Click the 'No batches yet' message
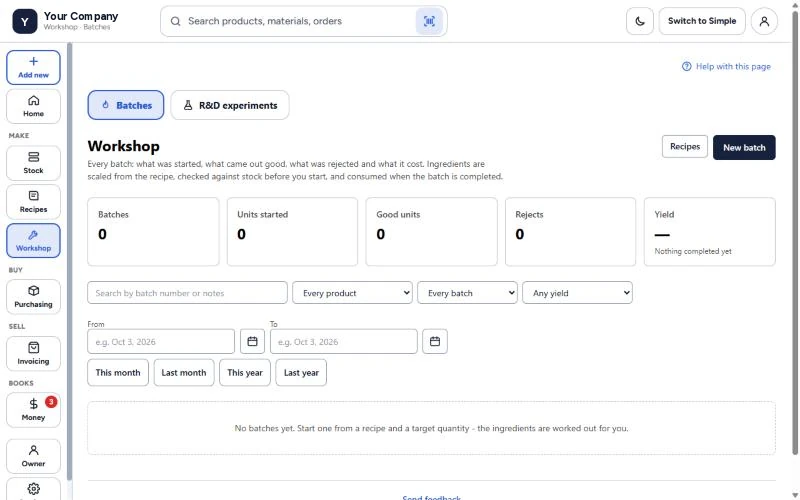This screenshot has width=800, height=500. [431, 428]
